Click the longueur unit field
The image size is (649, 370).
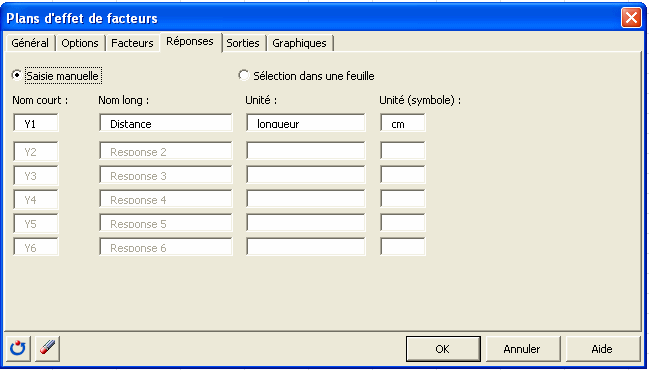[x=306, y=123]
